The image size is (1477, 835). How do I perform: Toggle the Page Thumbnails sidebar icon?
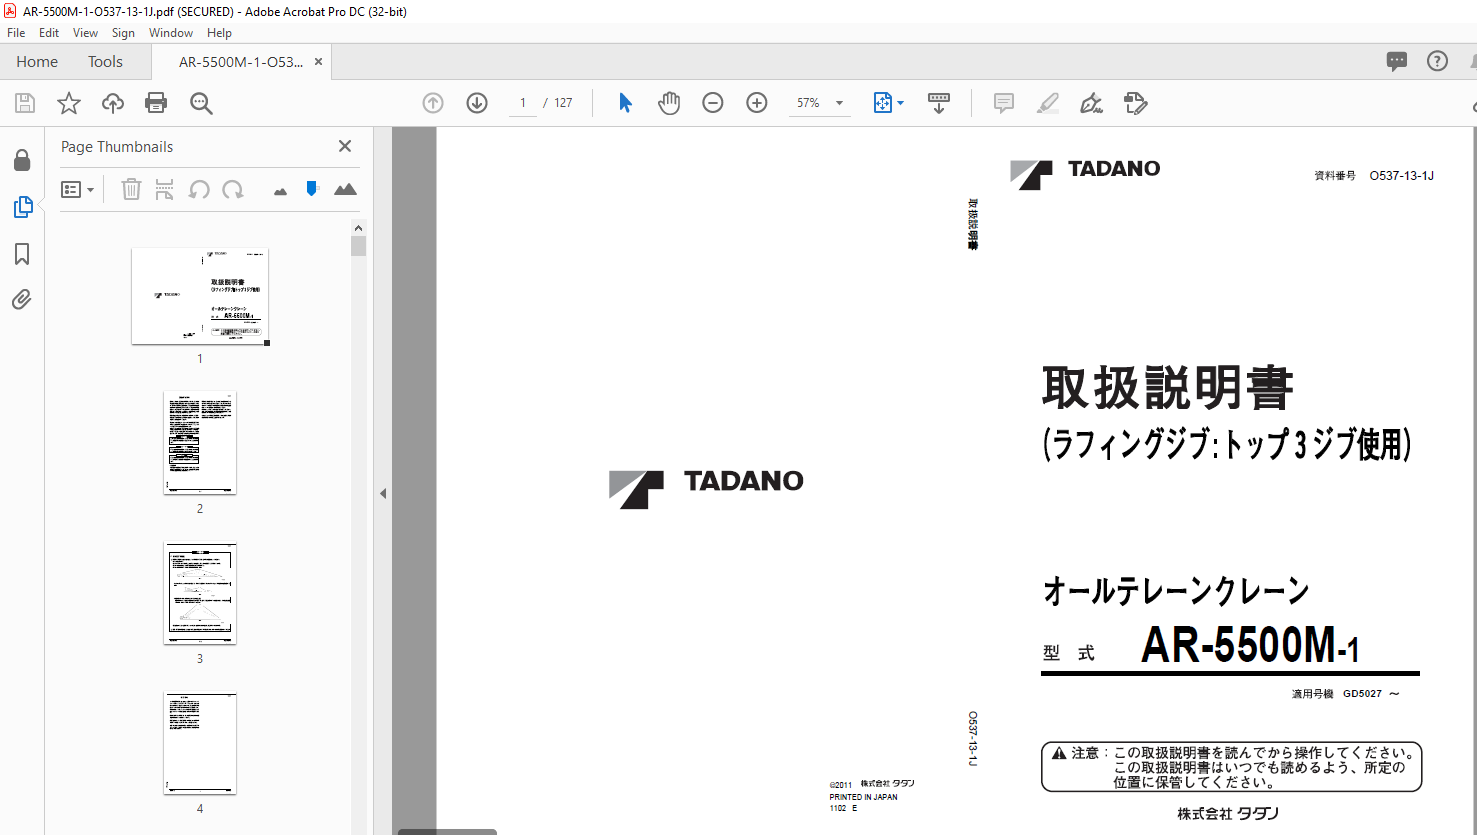click(22, 207)
